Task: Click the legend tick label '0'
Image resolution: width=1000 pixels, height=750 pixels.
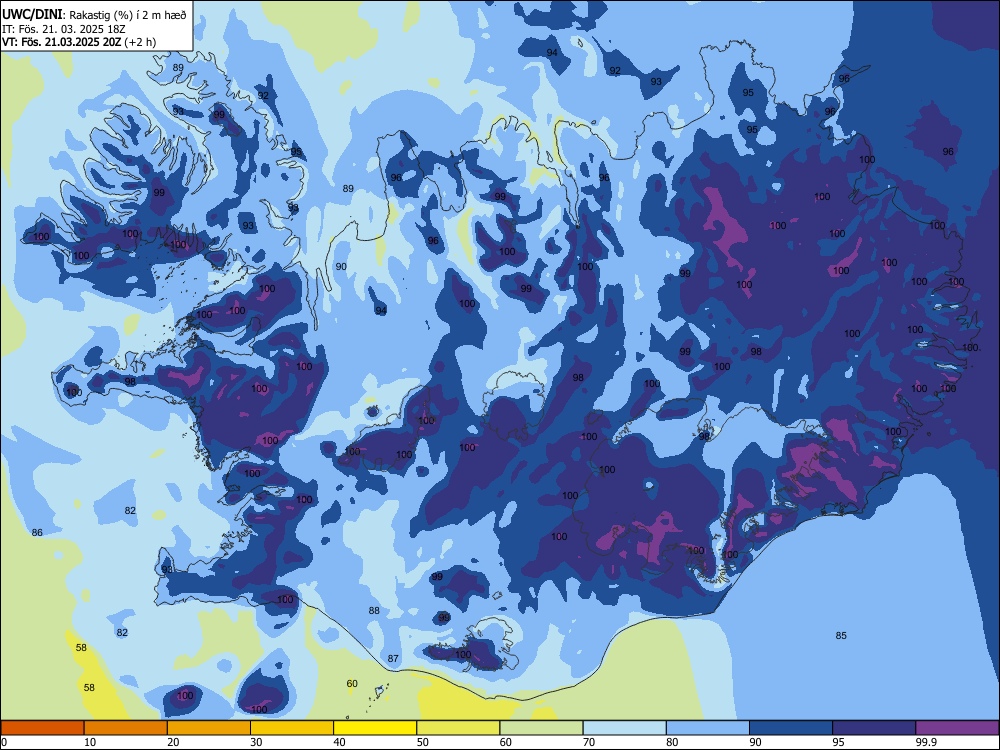Action: click(x=4, y=742)
